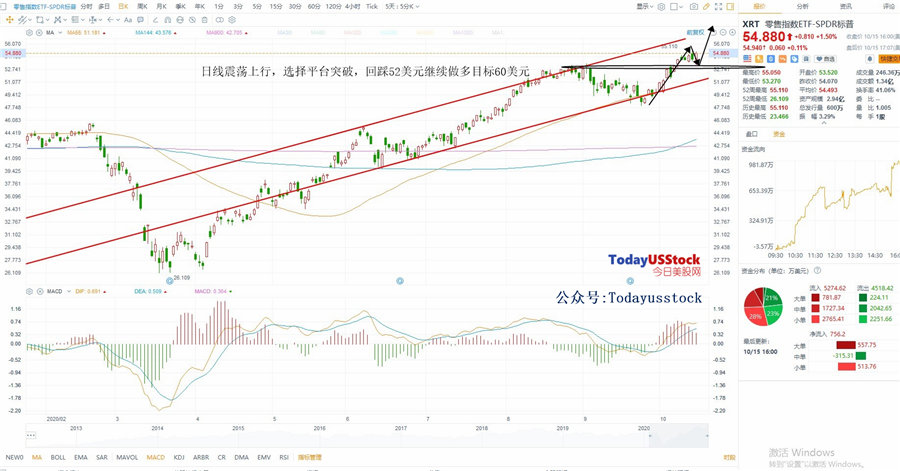Select the crosshair move cursor tool
The height and width of the screenshot is (471, 900).
pyautogui.click(x=10, y=20)
